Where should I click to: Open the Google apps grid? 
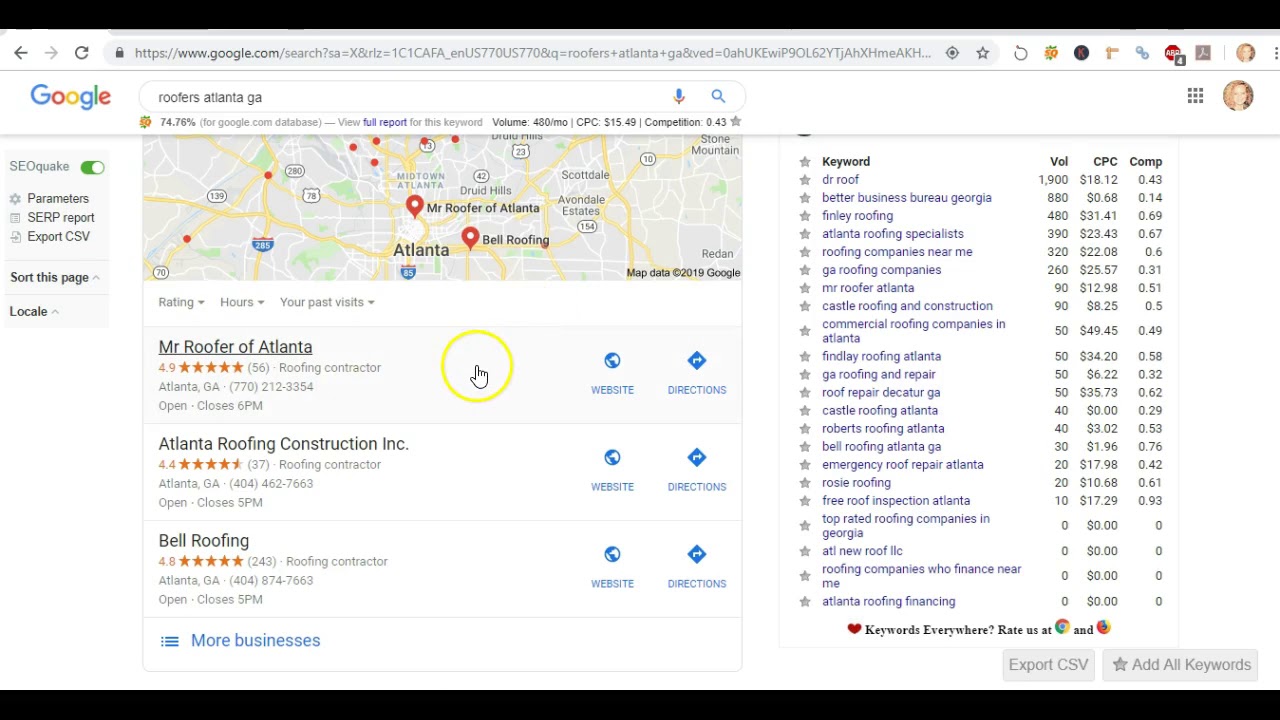pyautogui.click(x=1195, y=96)
